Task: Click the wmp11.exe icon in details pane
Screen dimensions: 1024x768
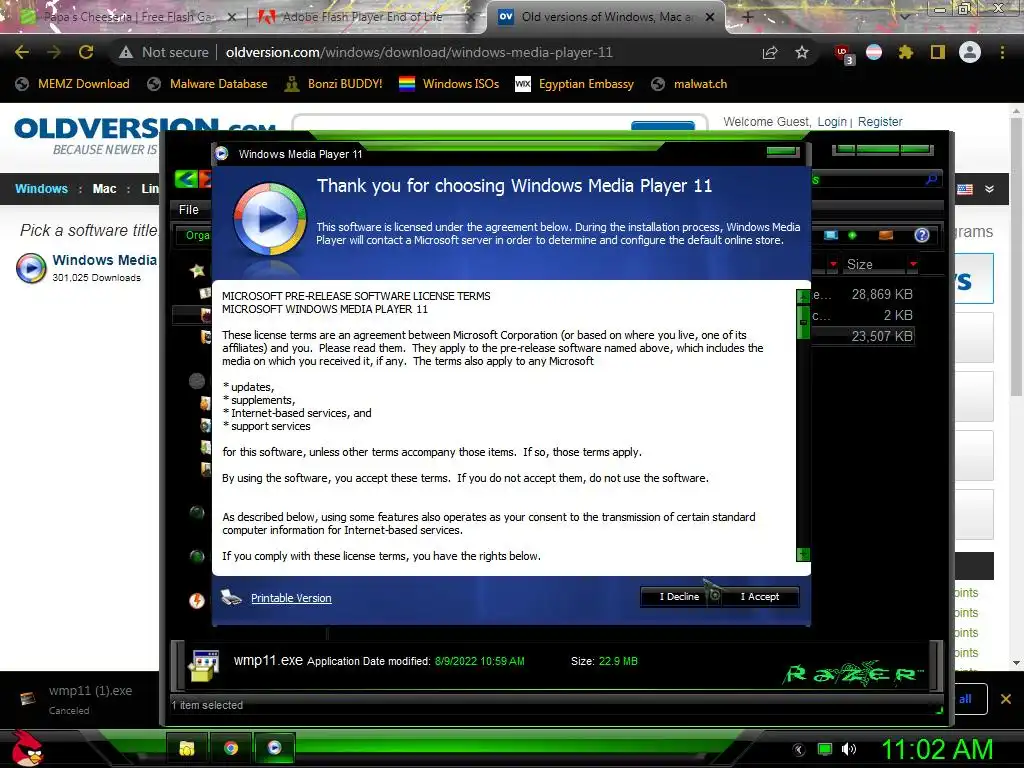Action: 204,666
